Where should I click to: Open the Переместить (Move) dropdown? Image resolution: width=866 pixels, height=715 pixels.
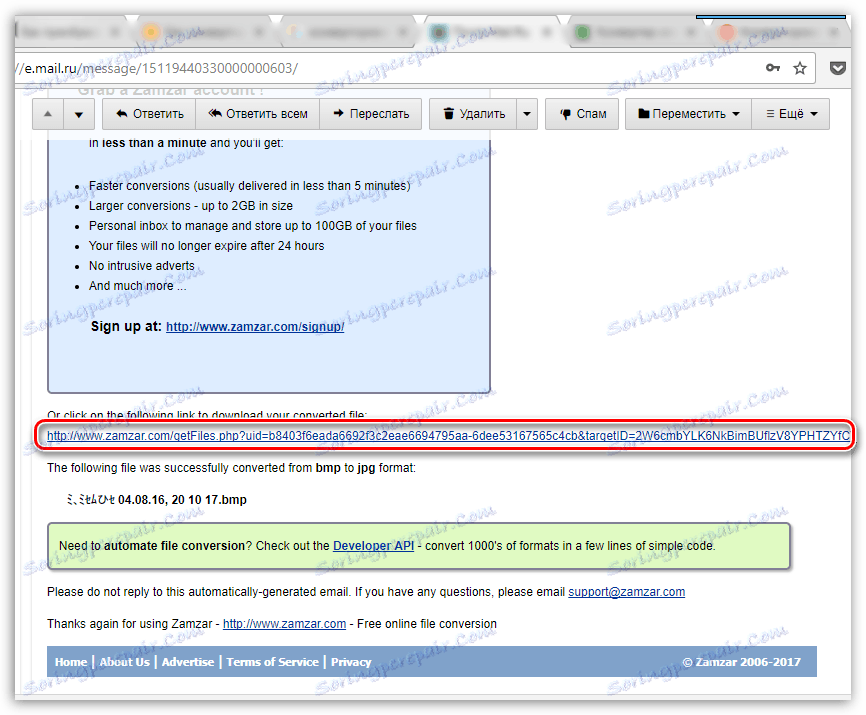688,114
